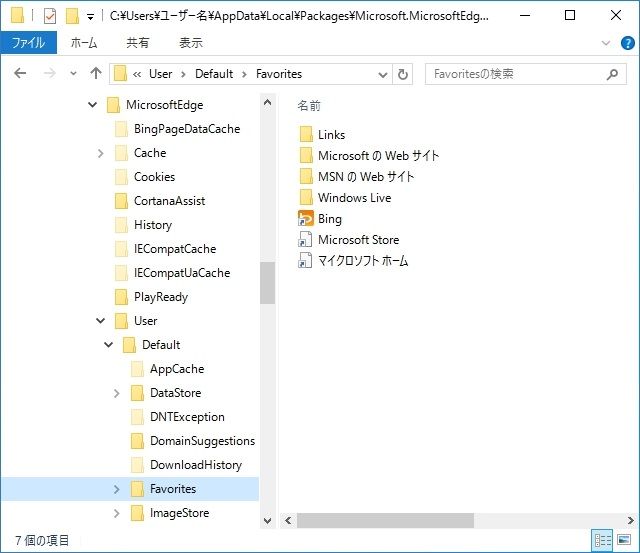
Task: Collapse the User tree node
Action: 100,321
